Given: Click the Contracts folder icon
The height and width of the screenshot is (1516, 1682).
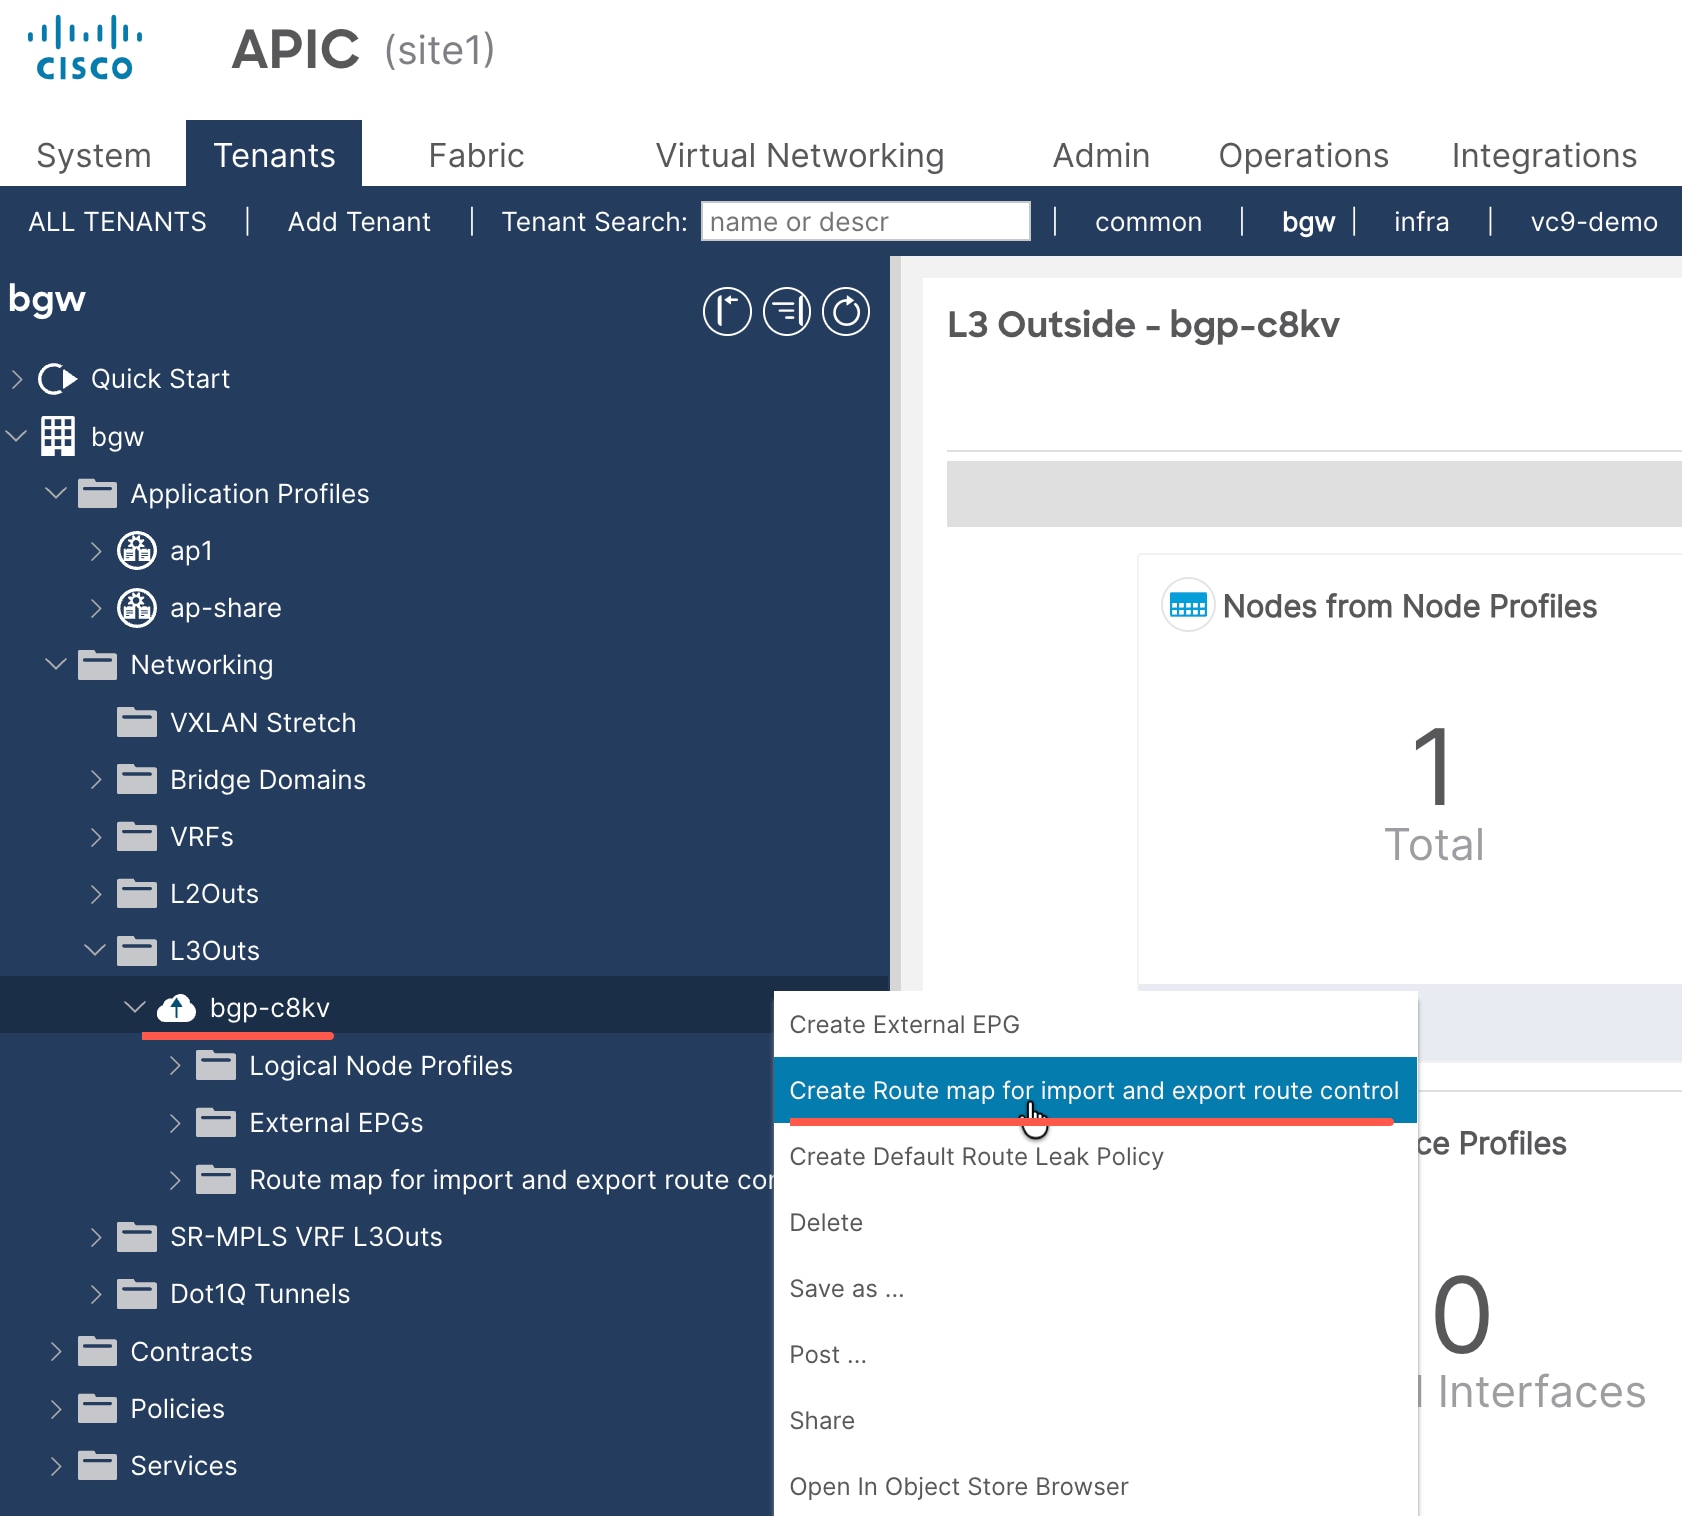Looking at the screenshot, I should tap(97, 1351).
